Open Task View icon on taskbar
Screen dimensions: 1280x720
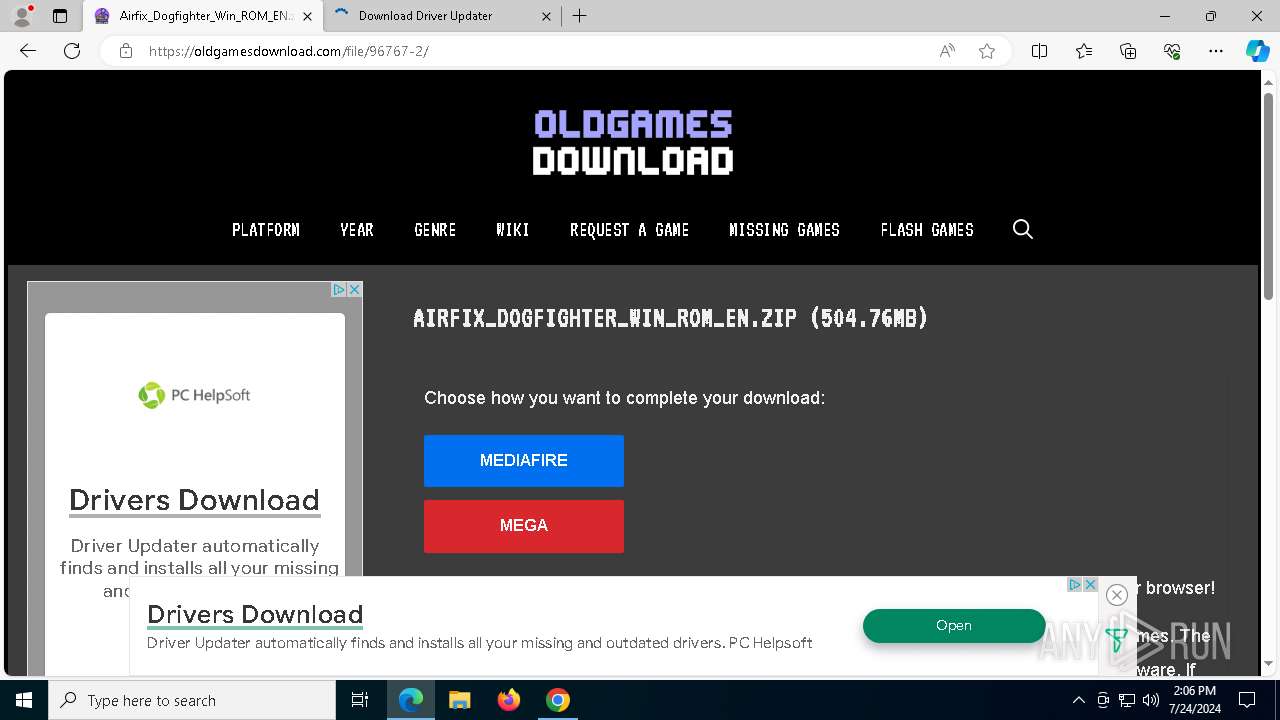point(360,700)
